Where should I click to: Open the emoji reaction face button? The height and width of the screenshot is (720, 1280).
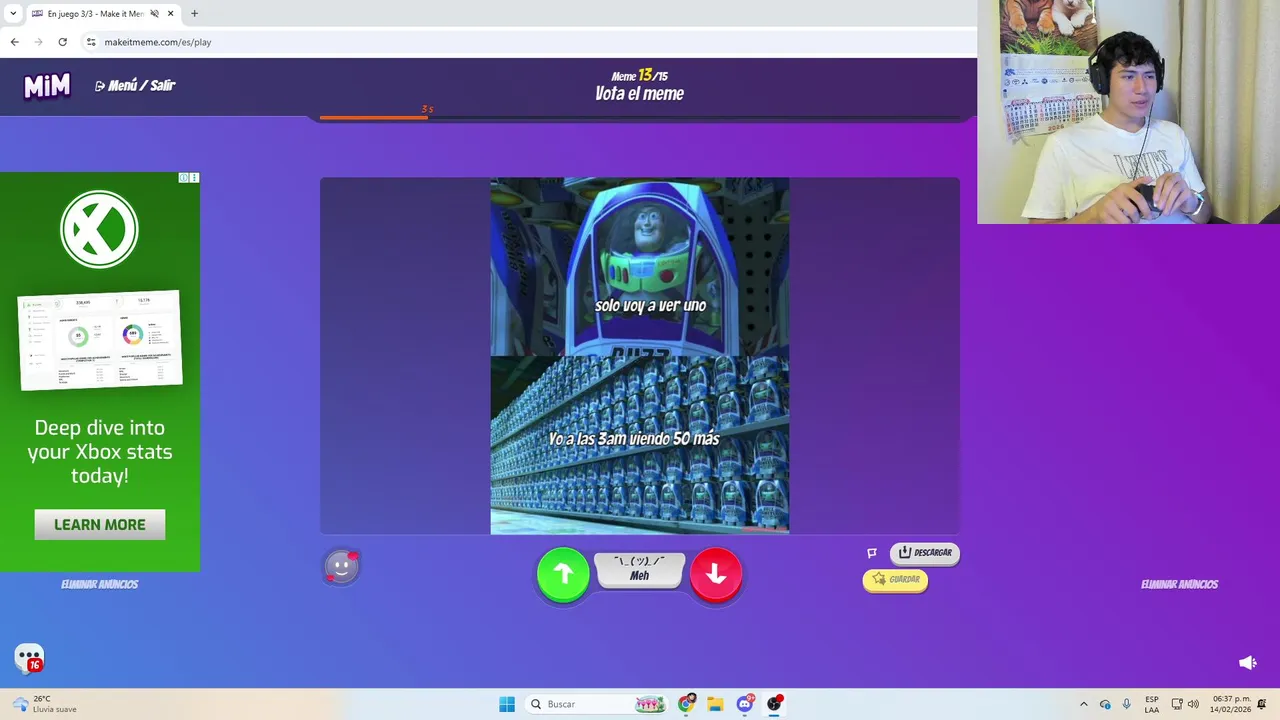[341, 567]
